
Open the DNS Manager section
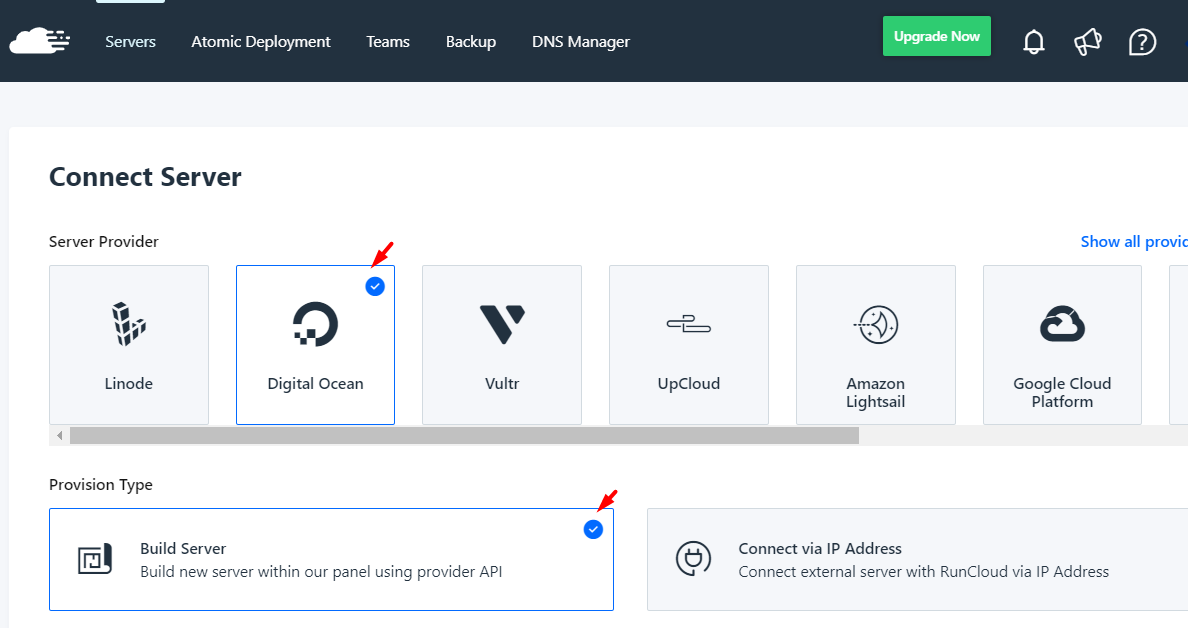[580, 41]
